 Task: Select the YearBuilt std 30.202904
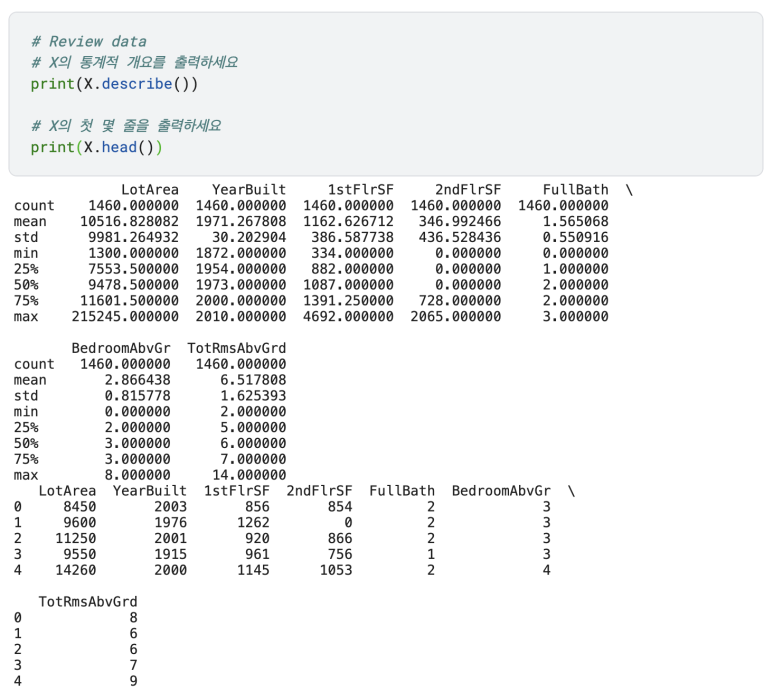pos(249,237)
